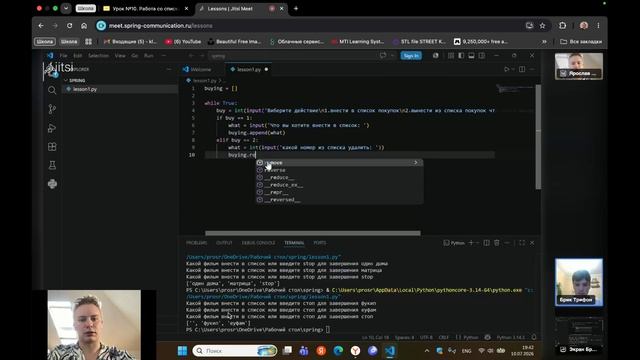Open the additional menus ellipsis in VS Code

click(x=164, y=56)
